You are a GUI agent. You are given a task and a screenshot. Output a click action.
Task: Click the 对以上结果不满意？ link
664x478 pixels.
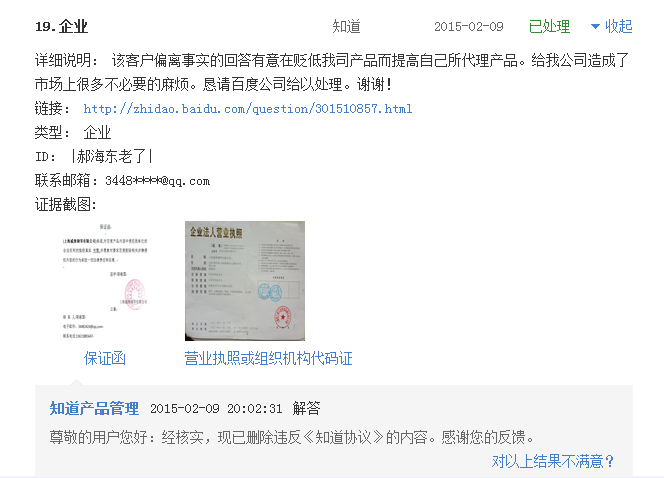click(x=553, y=461)
